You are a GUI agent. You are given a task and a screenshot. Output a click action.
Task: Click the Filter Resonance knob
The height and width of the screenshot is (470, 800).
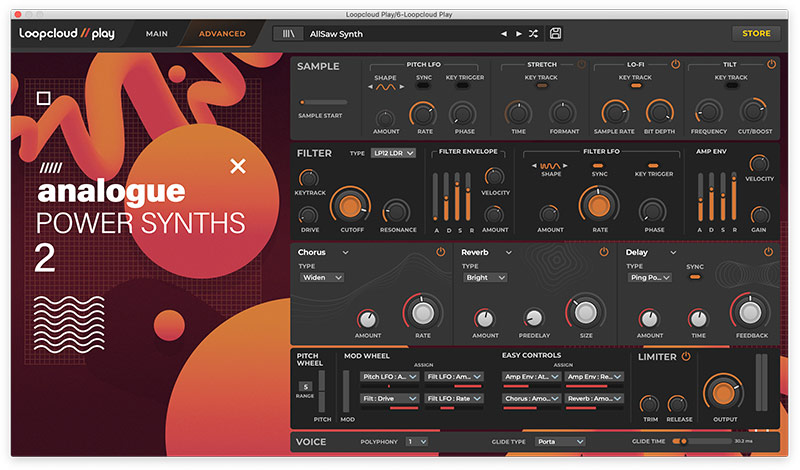pos(396,212)
